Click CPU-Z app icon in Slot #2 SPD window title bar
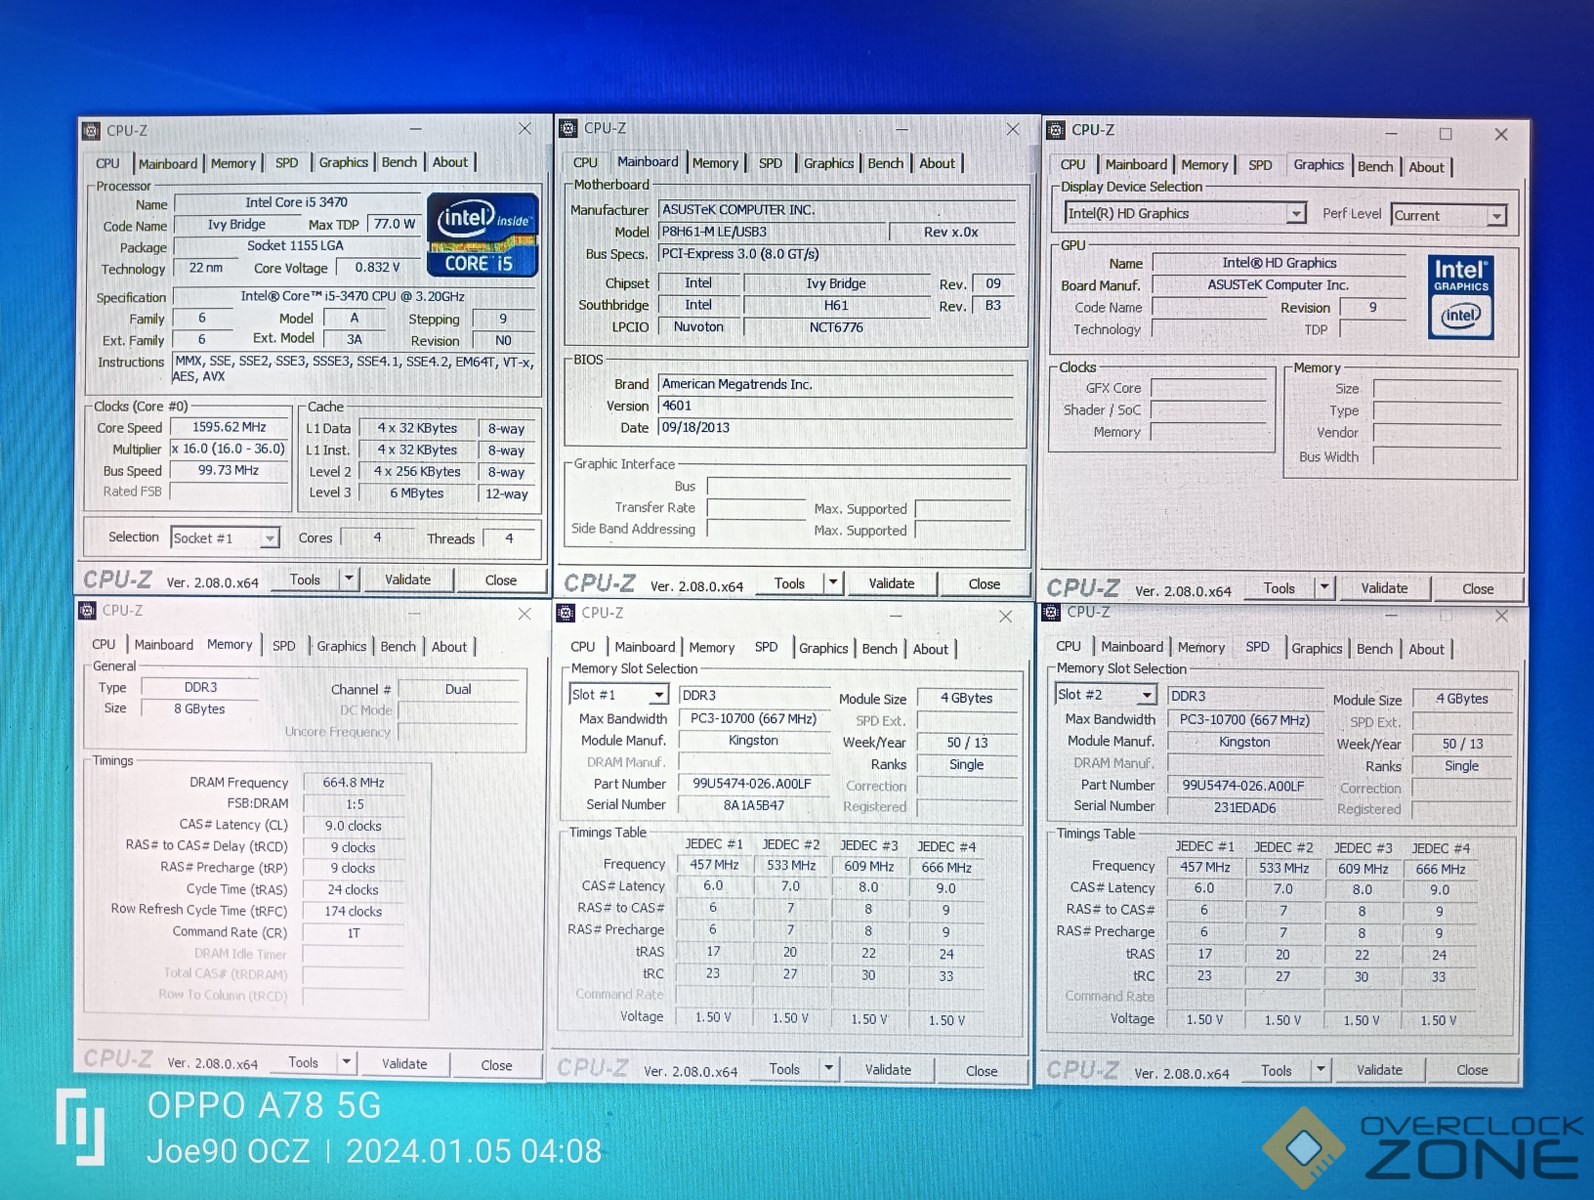Image resolution: width=1594 pixels, height=1200 pixels. pos(1051,612)
